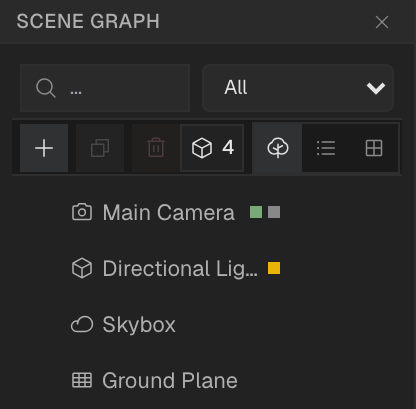Click the Skybox cloud icon
416x409 pixels.
pos(82,324)
